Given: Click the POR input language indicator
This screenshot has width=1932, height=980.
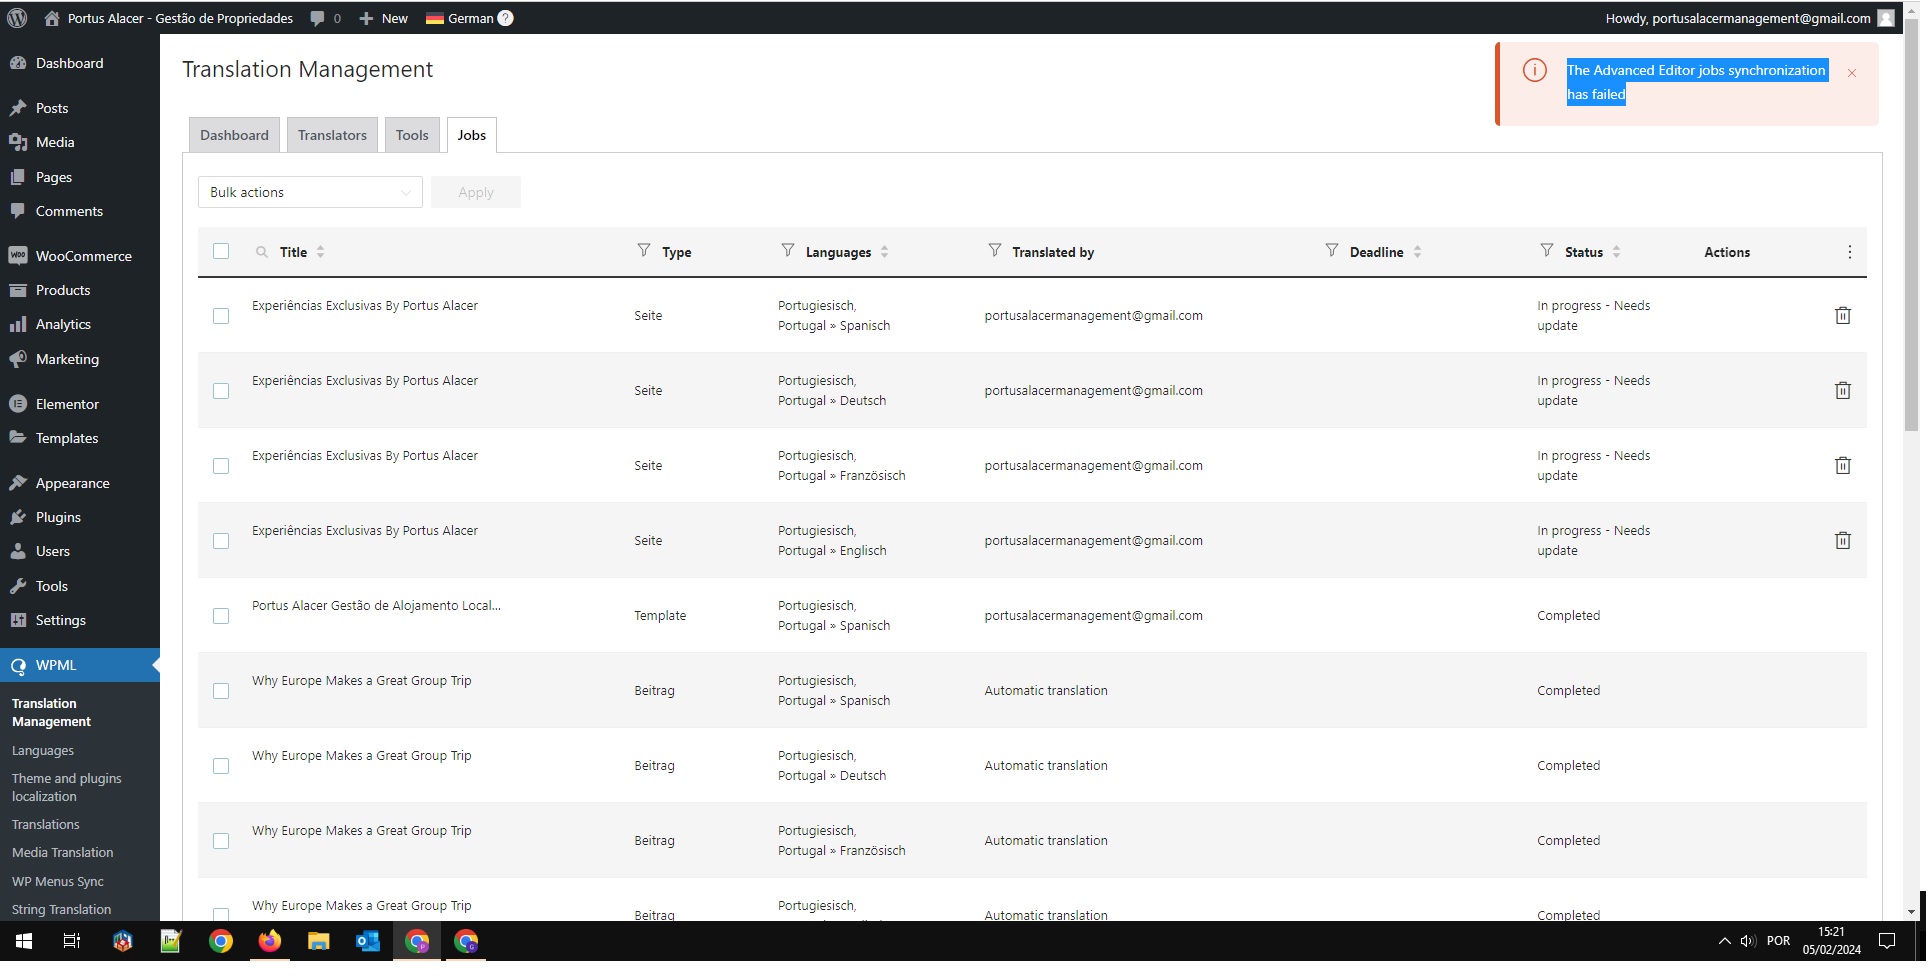Looking at the screenshot, I should [x=1779, y=941].
